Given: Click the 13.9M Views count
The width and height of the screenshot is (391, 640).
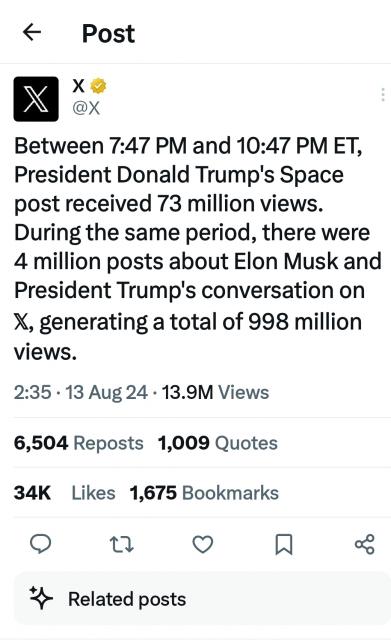Looking at the screenshot, I should coord(215,393).
